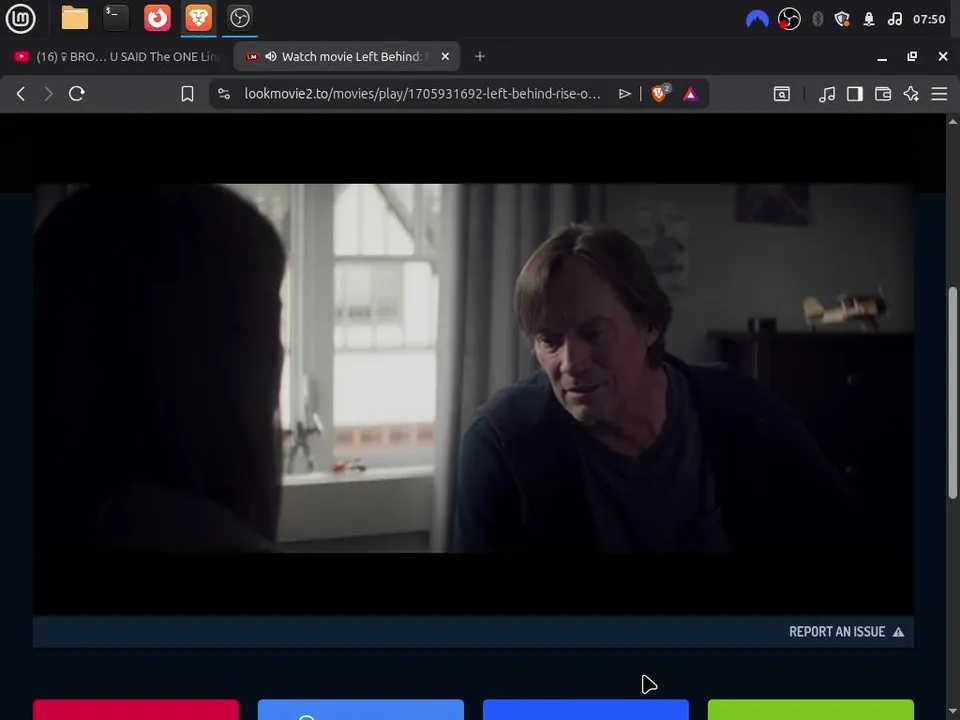
Task: Click the red button below the player
Action: 136,710
